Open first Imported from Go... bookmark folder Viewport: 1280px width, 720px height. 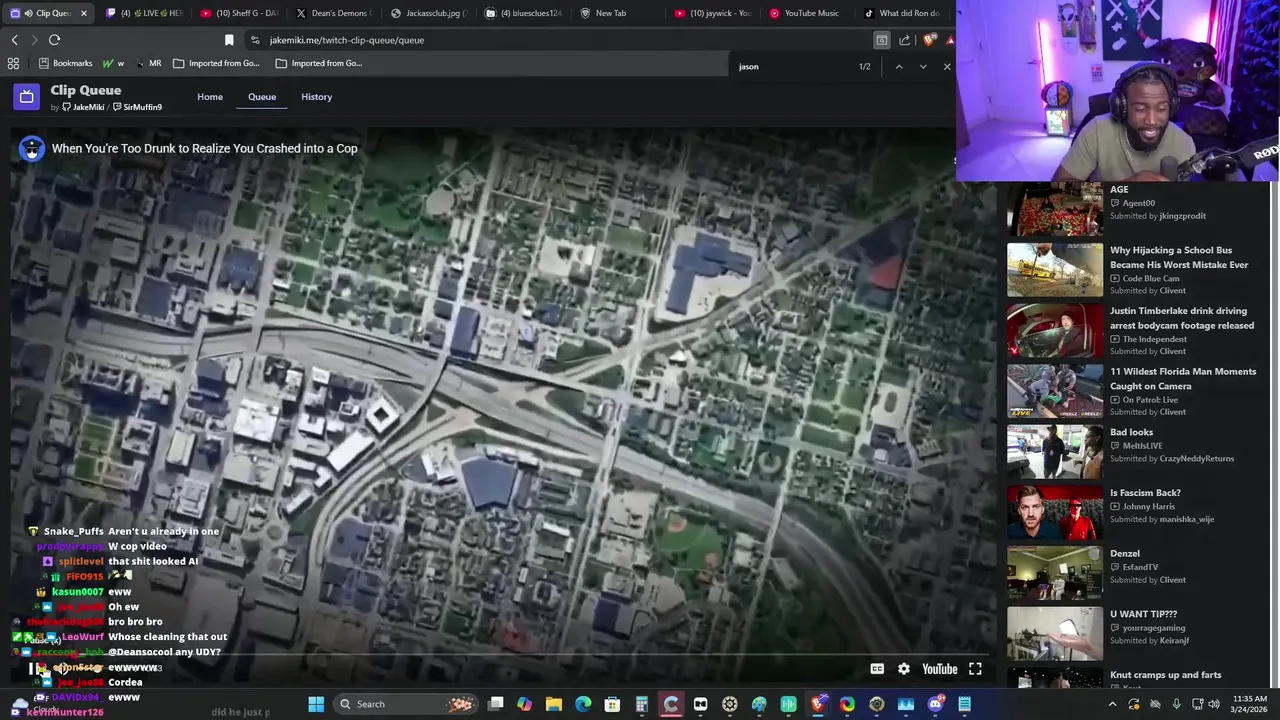[x=216, y=63]
